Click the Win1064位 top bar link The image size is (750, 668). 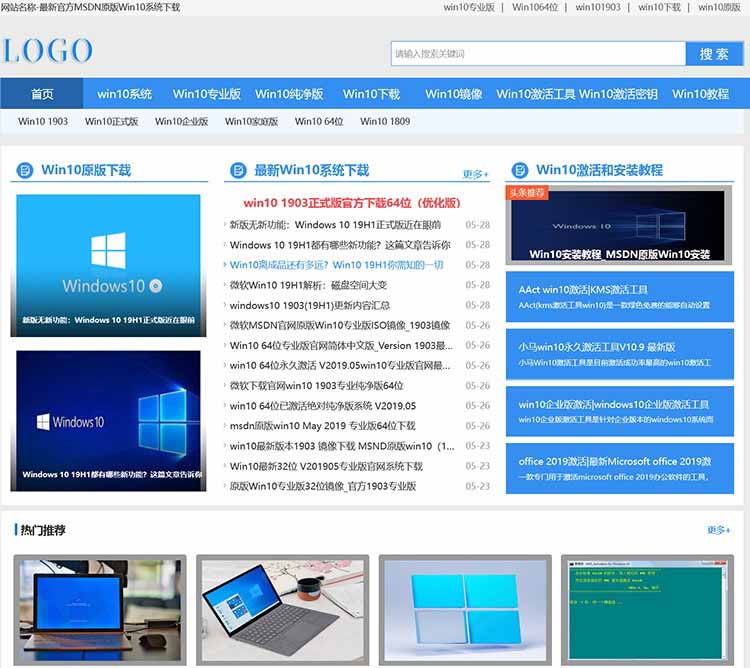[x=535, y=7]
